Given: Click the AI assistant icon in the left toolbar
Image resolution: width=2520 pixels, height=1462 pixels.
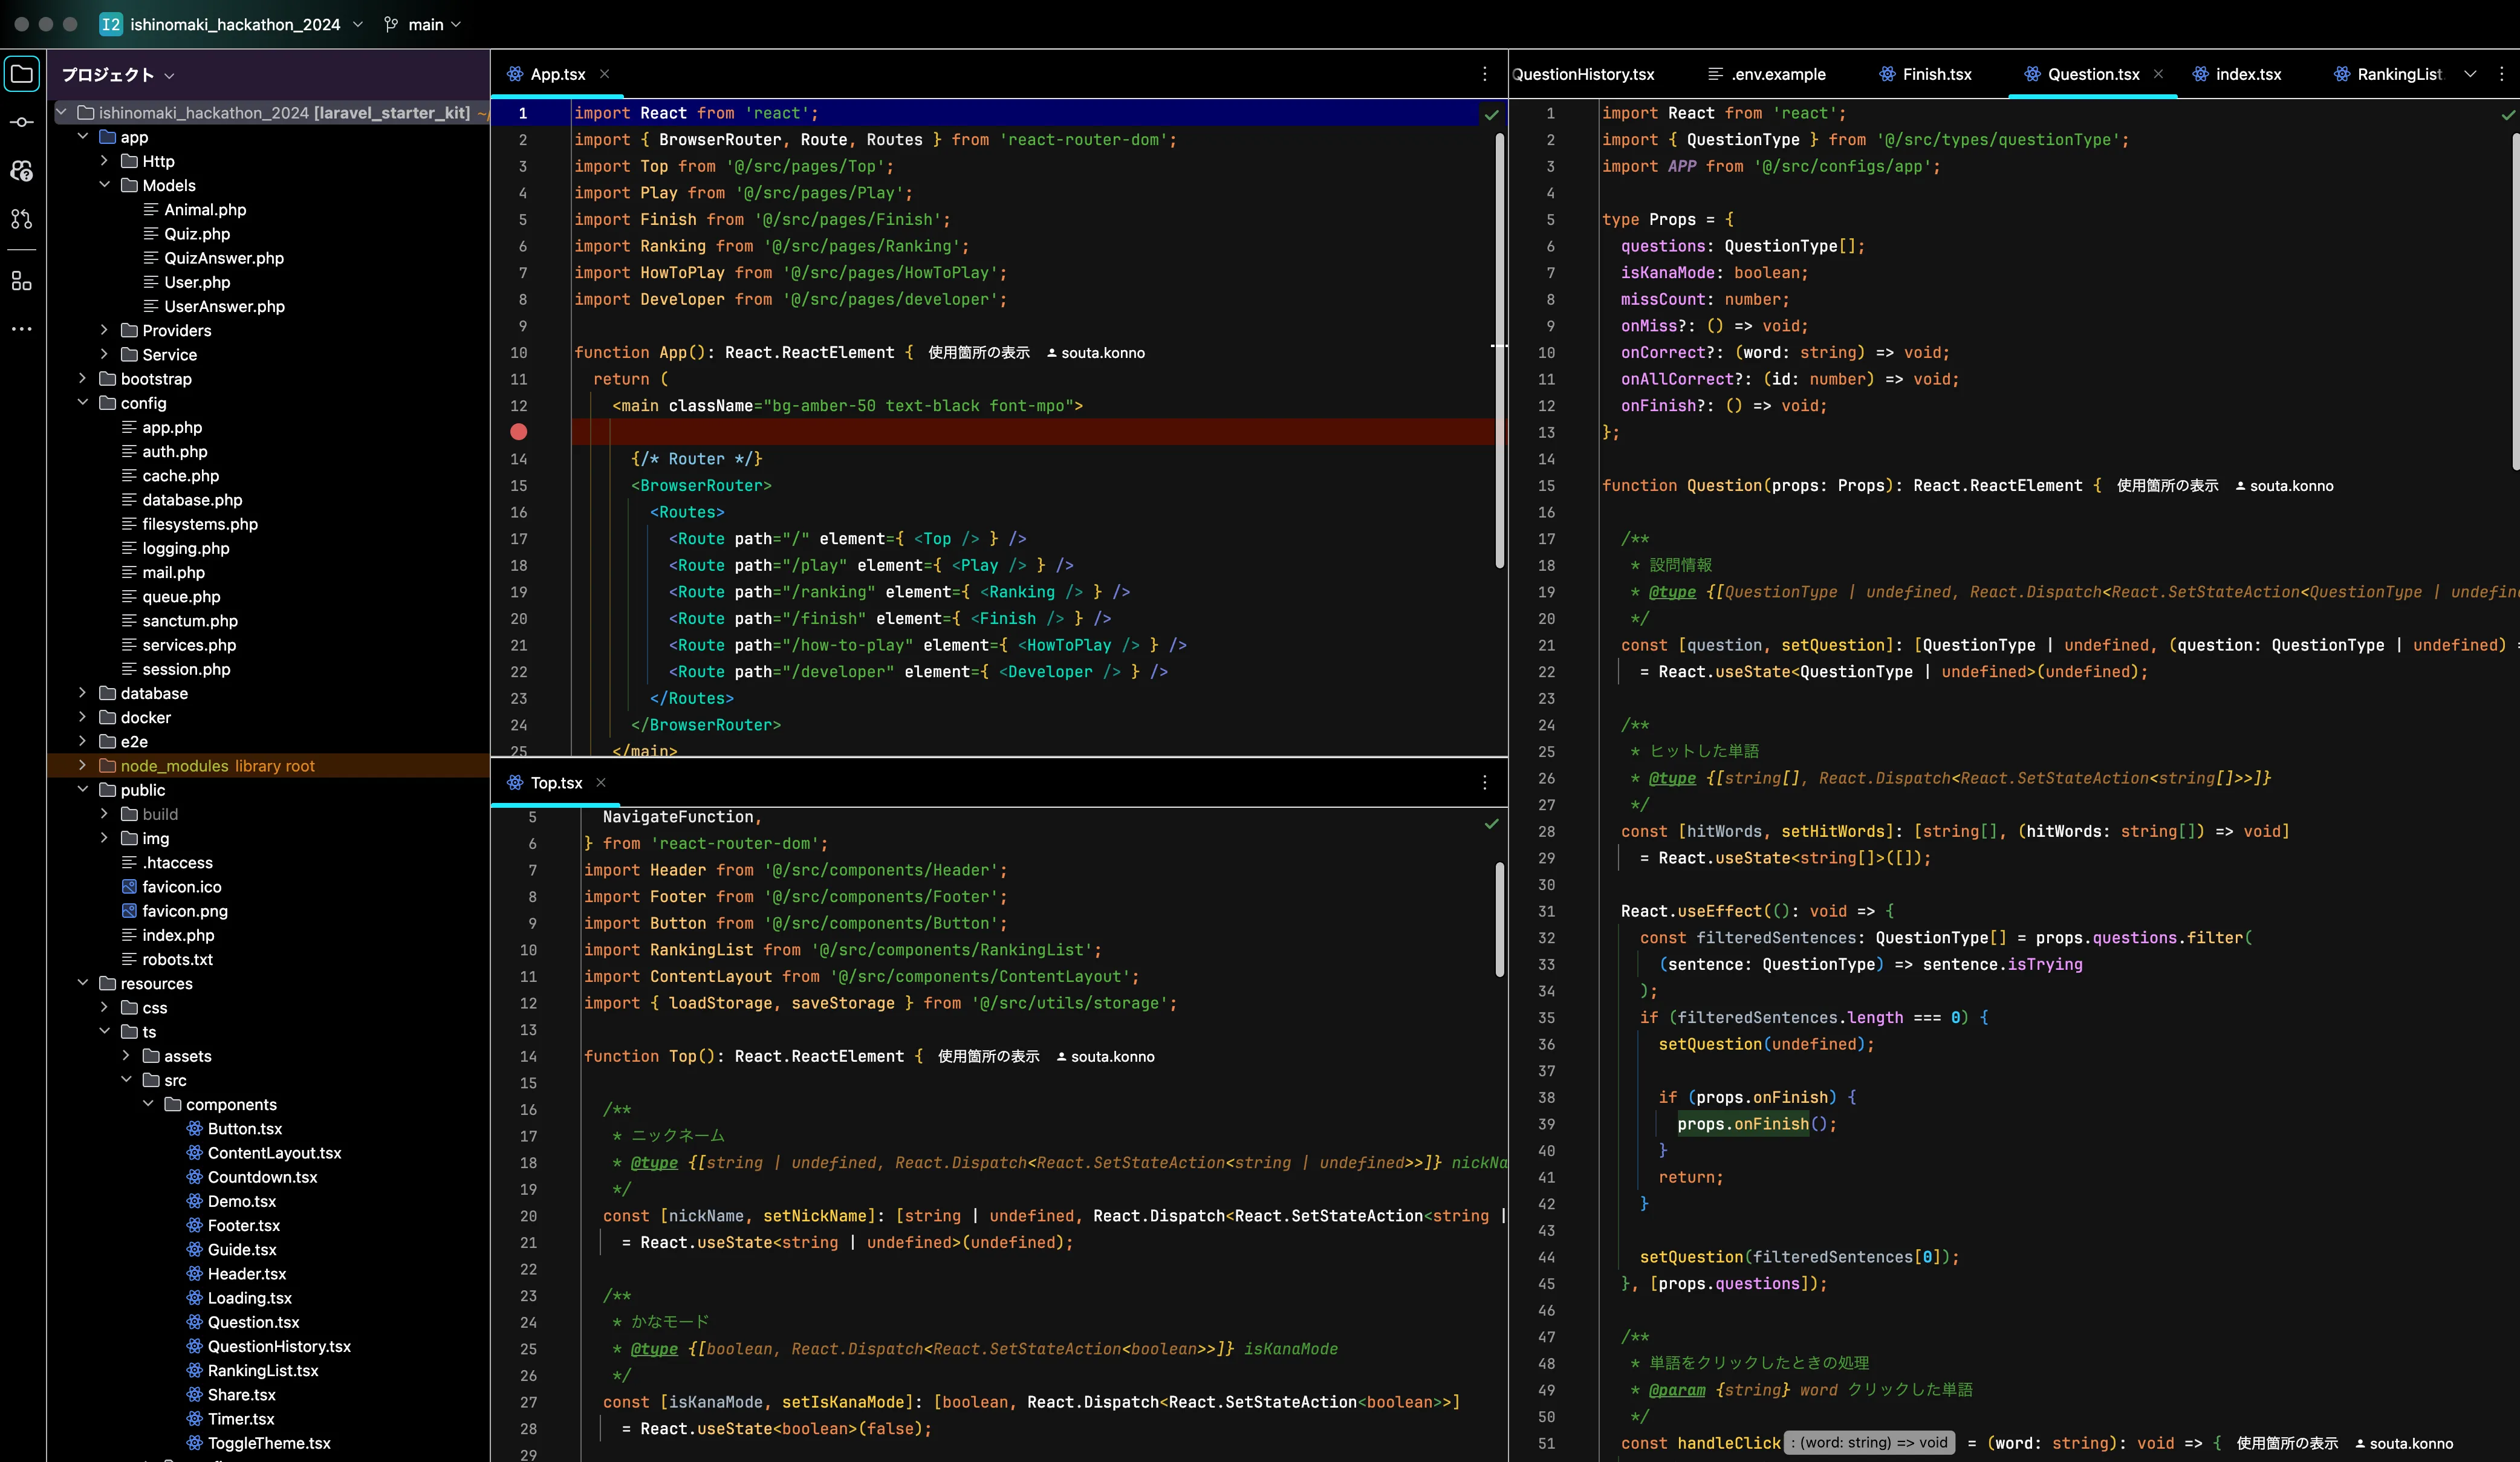Looking at the screenshot, I should tap(22, 171).
